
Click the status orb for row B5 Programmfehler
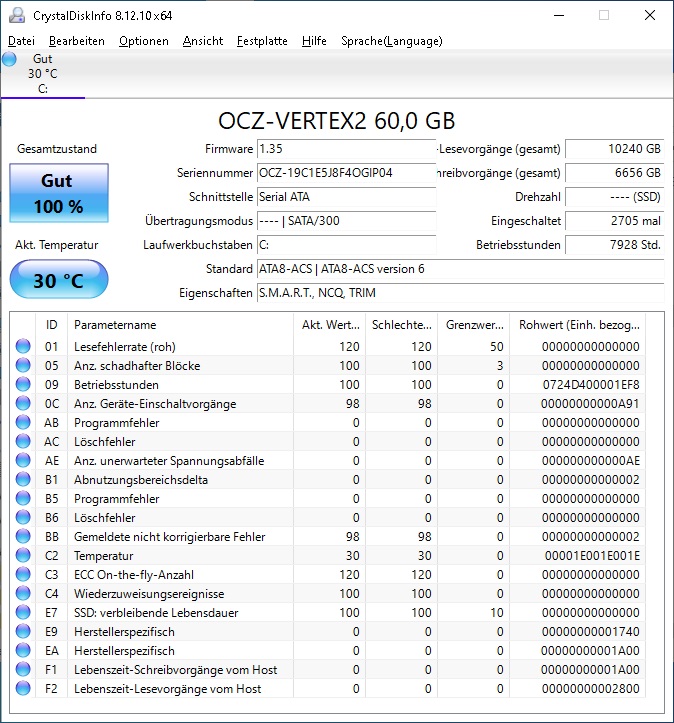[23, 498]
